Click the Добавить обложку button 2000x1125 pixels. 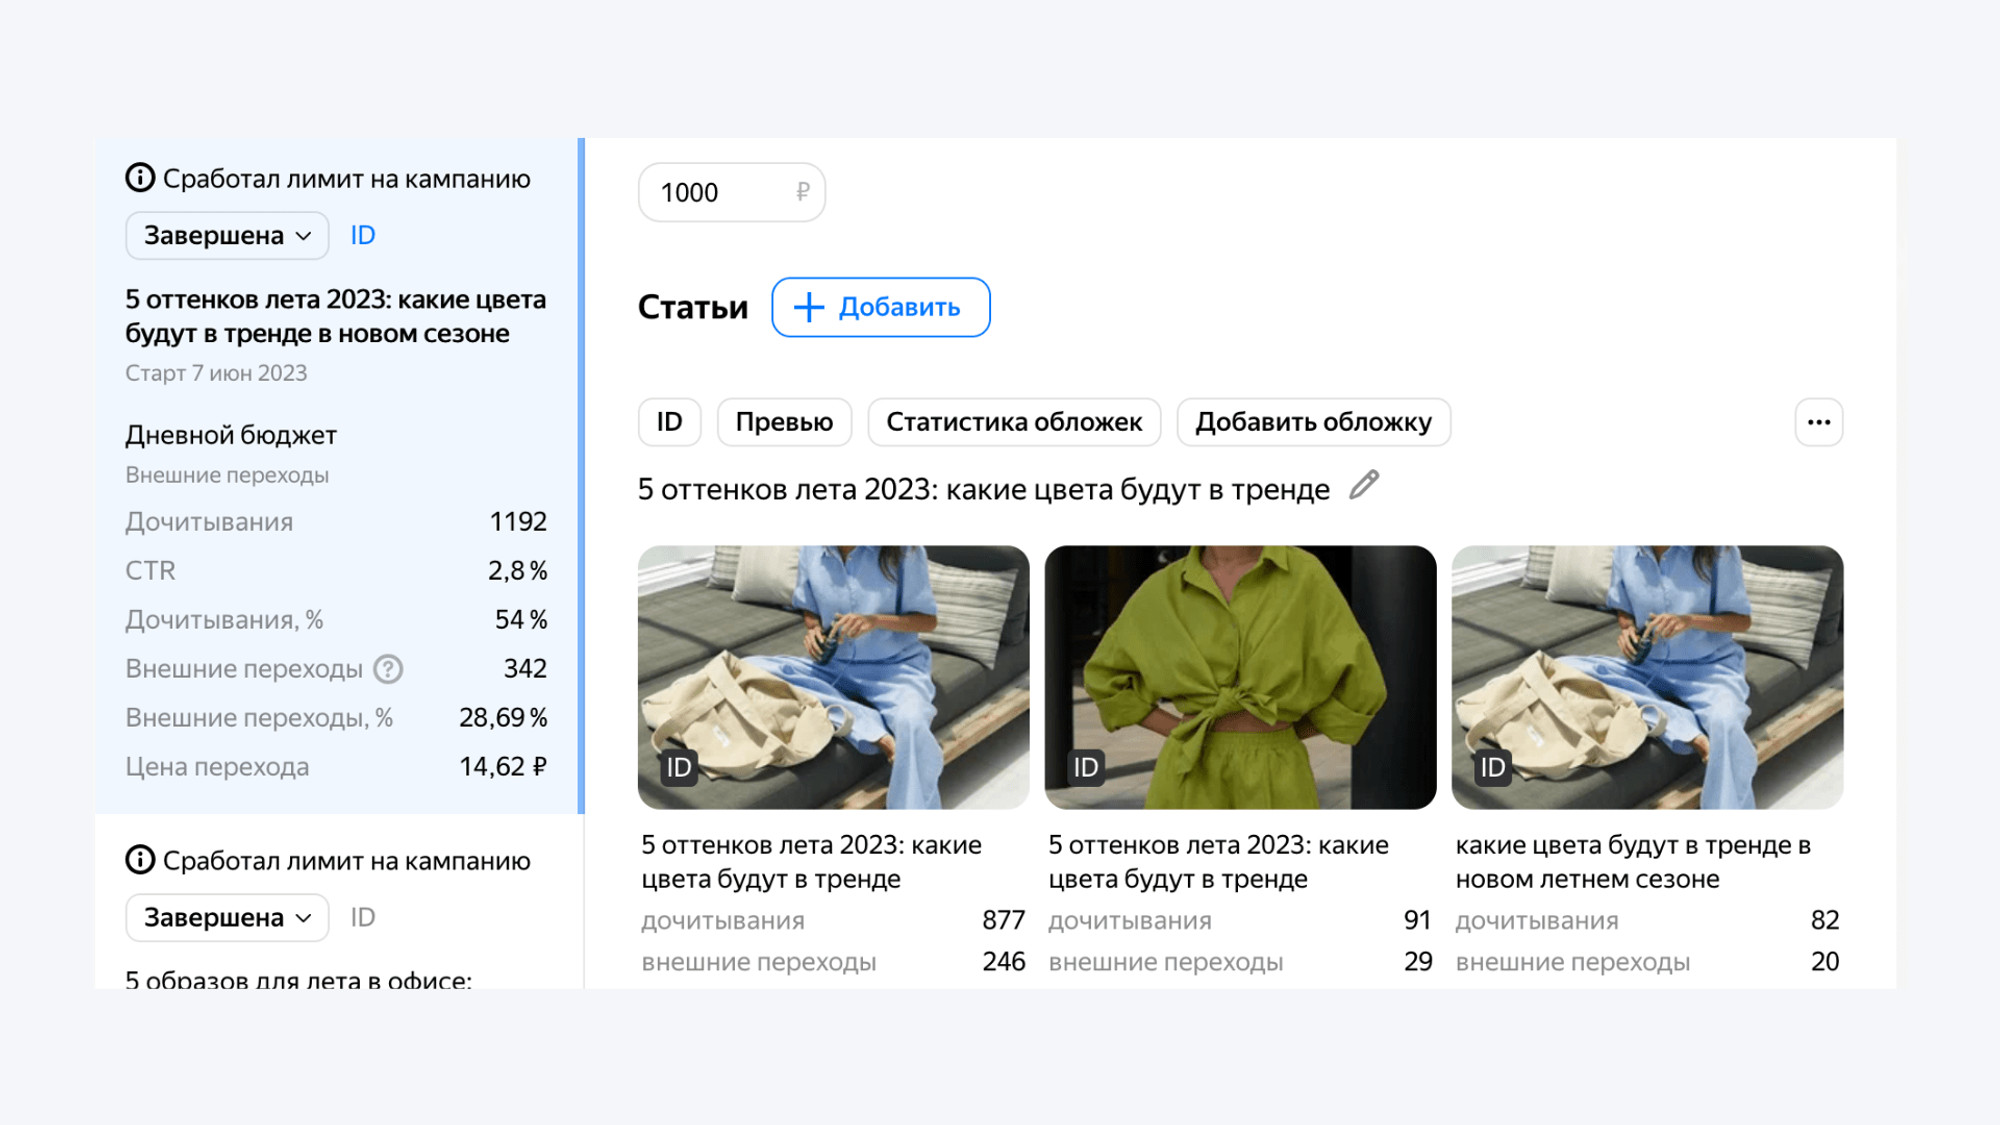coord(1313,422)
